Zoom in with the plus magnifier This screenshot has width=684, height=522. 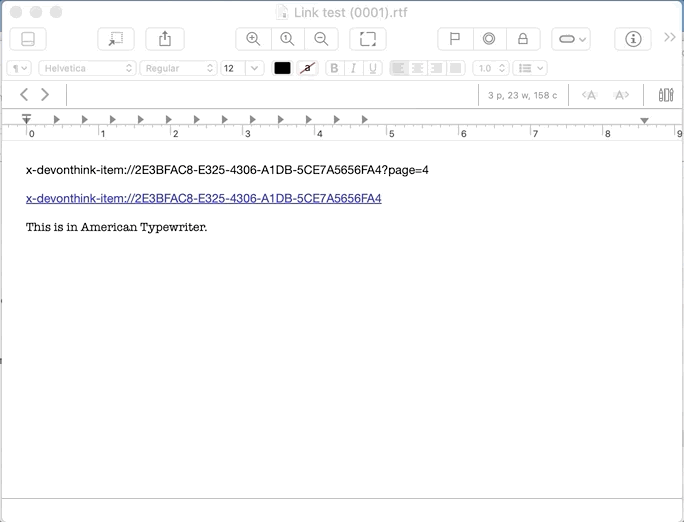253,39
